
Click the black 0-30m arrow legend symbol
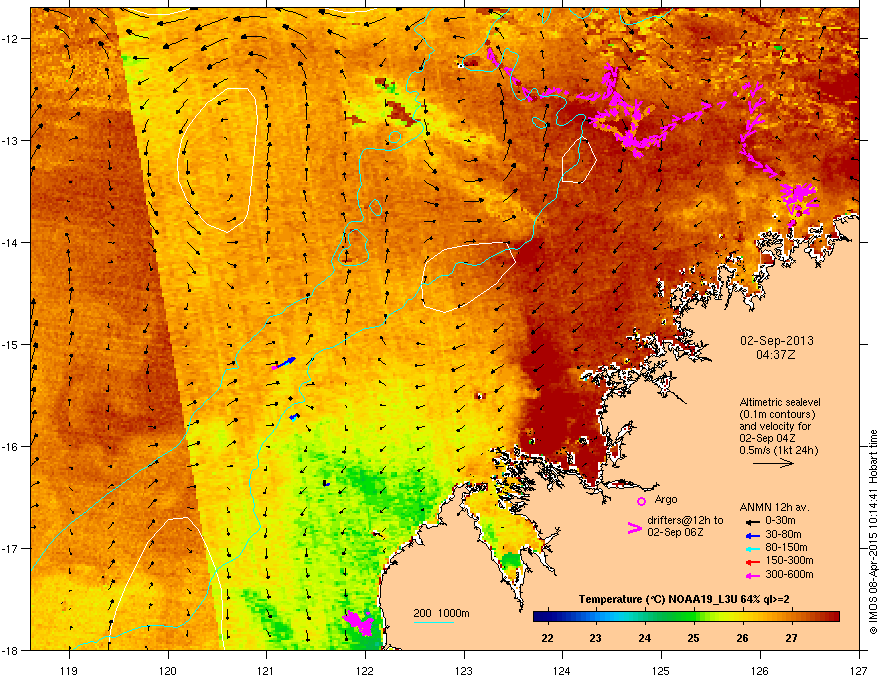(753, 521)
